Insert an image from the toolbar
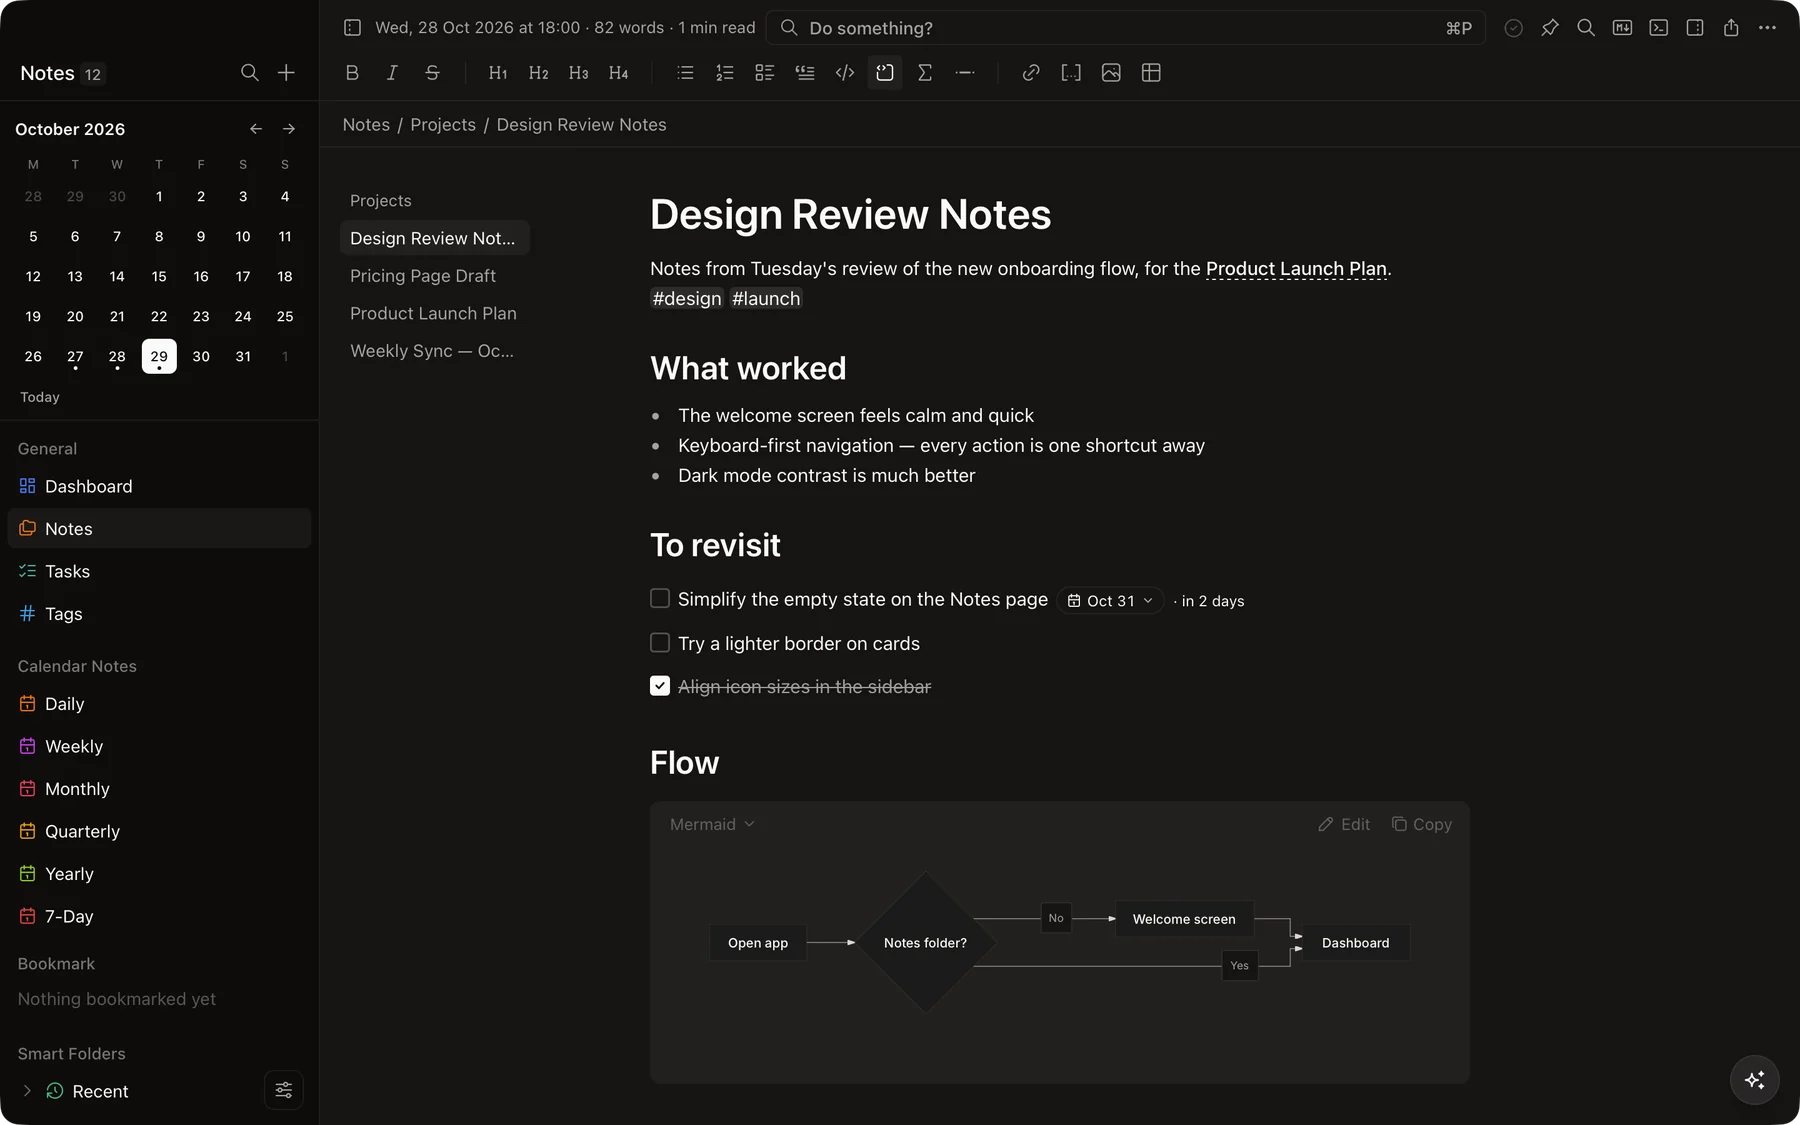Screen dimensions: 1800x1125 [1111, 73]
